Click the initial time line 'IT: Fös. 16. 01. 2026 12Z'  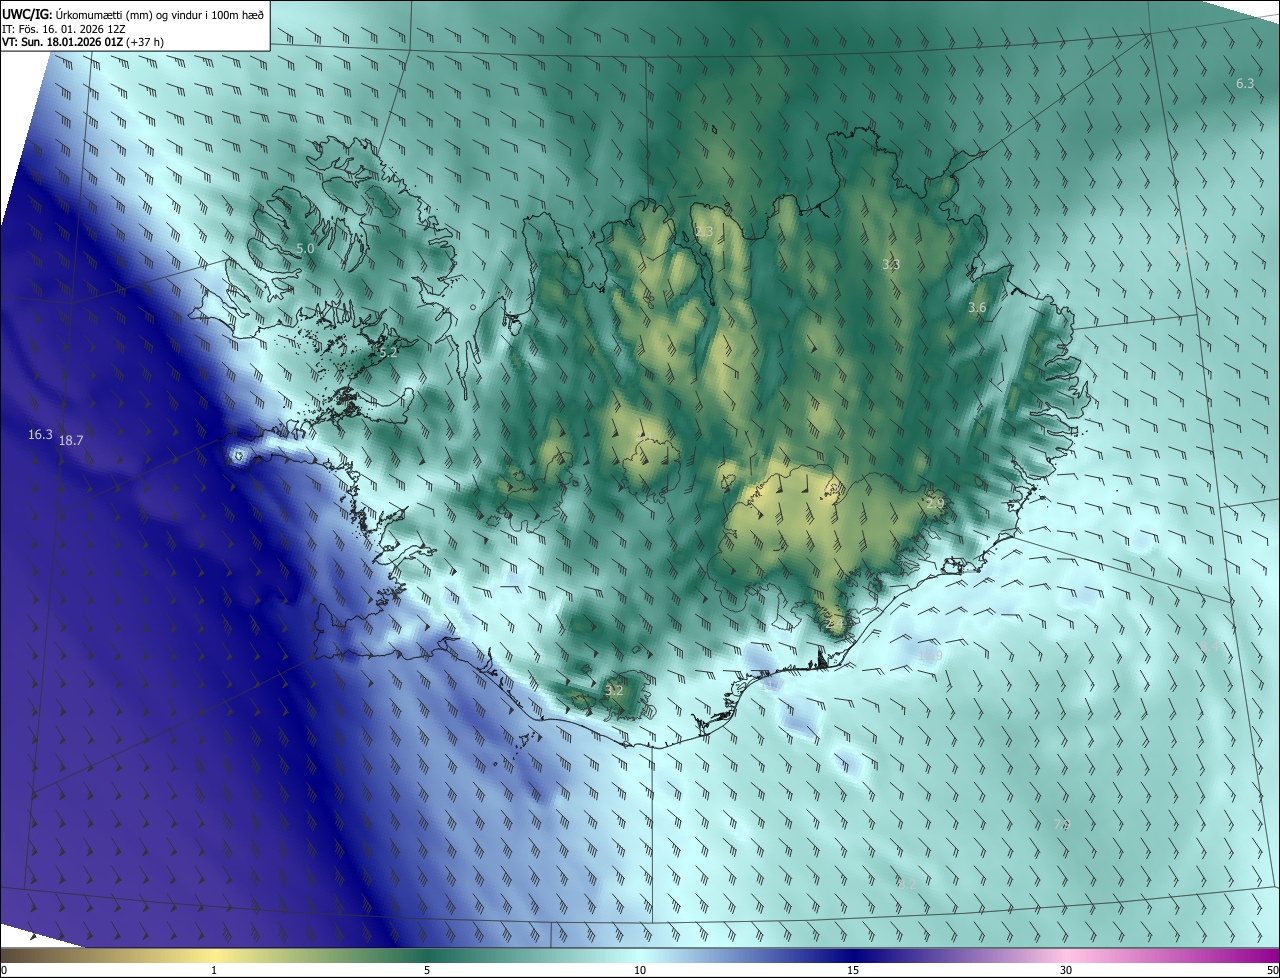(64, 28)
